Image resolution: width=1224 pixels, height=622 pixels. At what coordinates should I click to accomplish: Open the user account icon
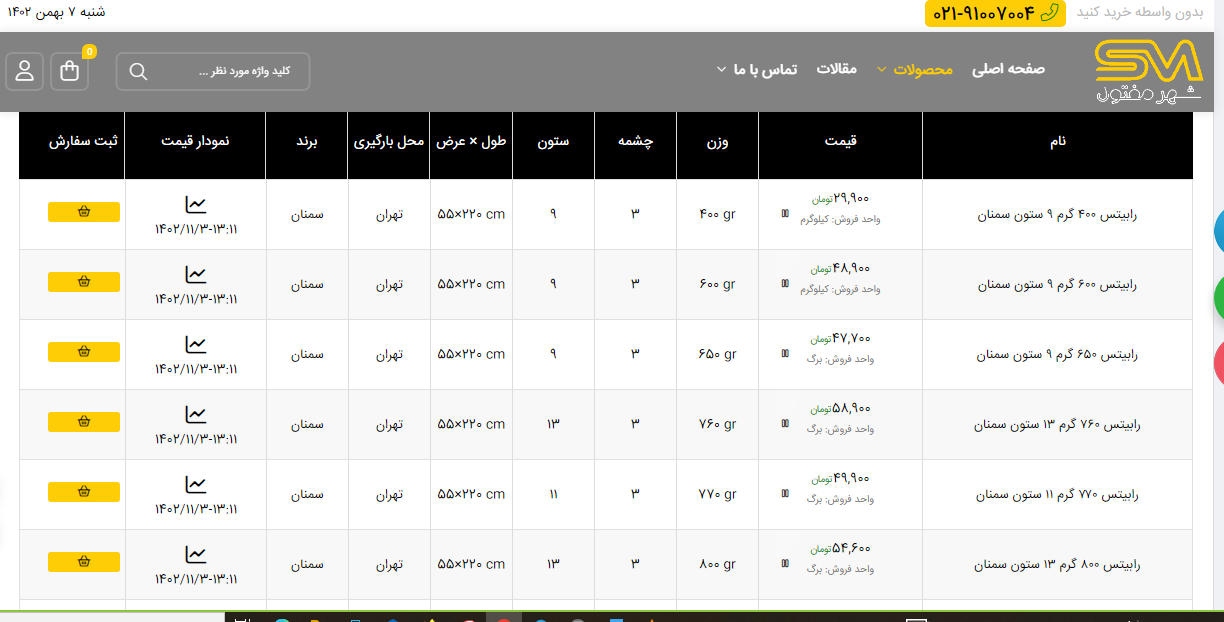24,71
